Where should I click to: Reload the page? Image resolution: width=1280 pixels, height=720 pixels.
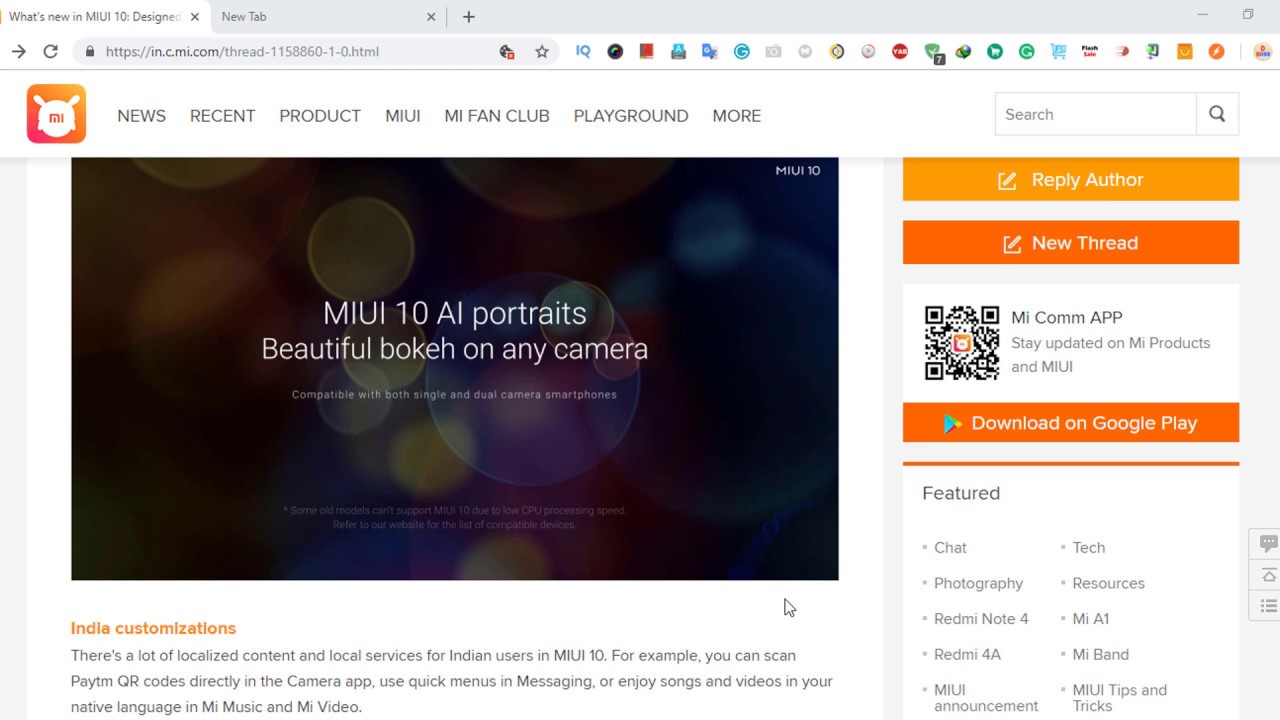[51, 52]
